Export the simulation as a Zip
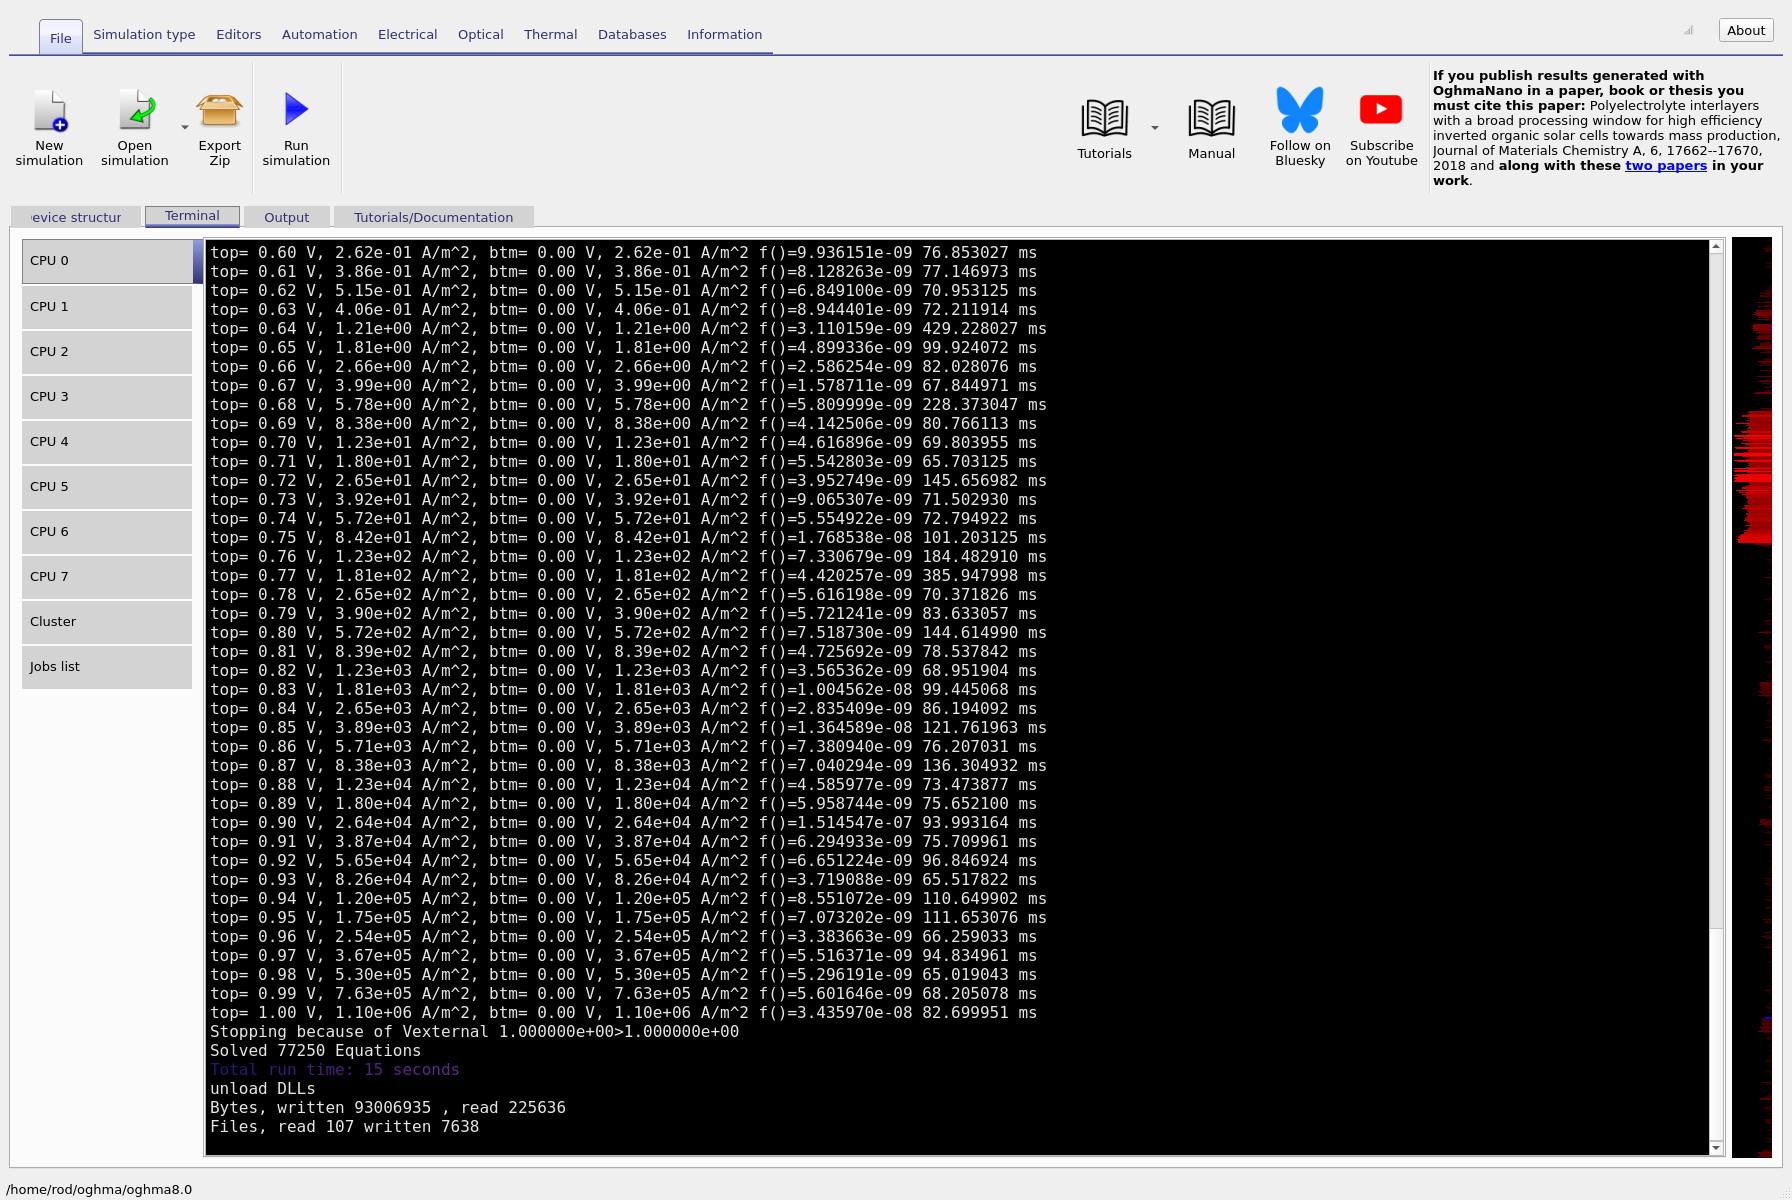The image size is (1792, 1200). (219, 125)
